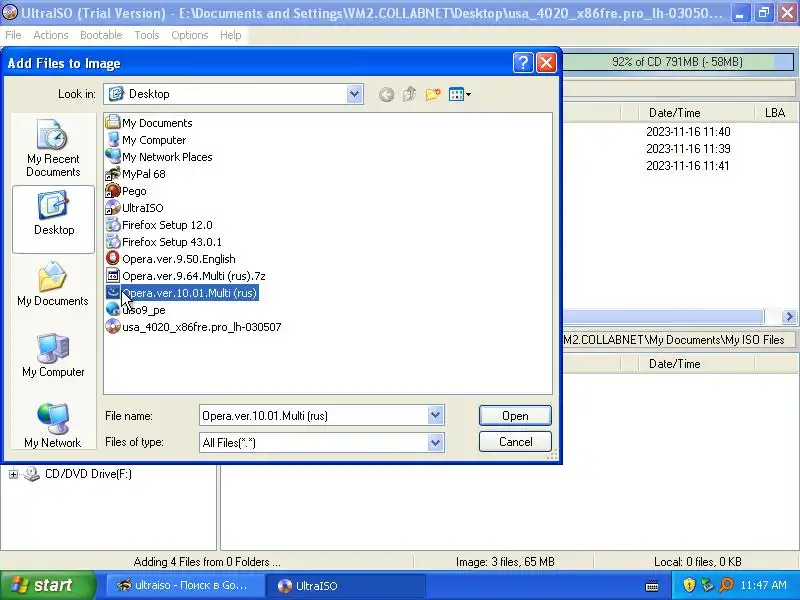Select MyPal 68 shortcut
The width and height of the screenshot is (800, 600).
(135, 174)
